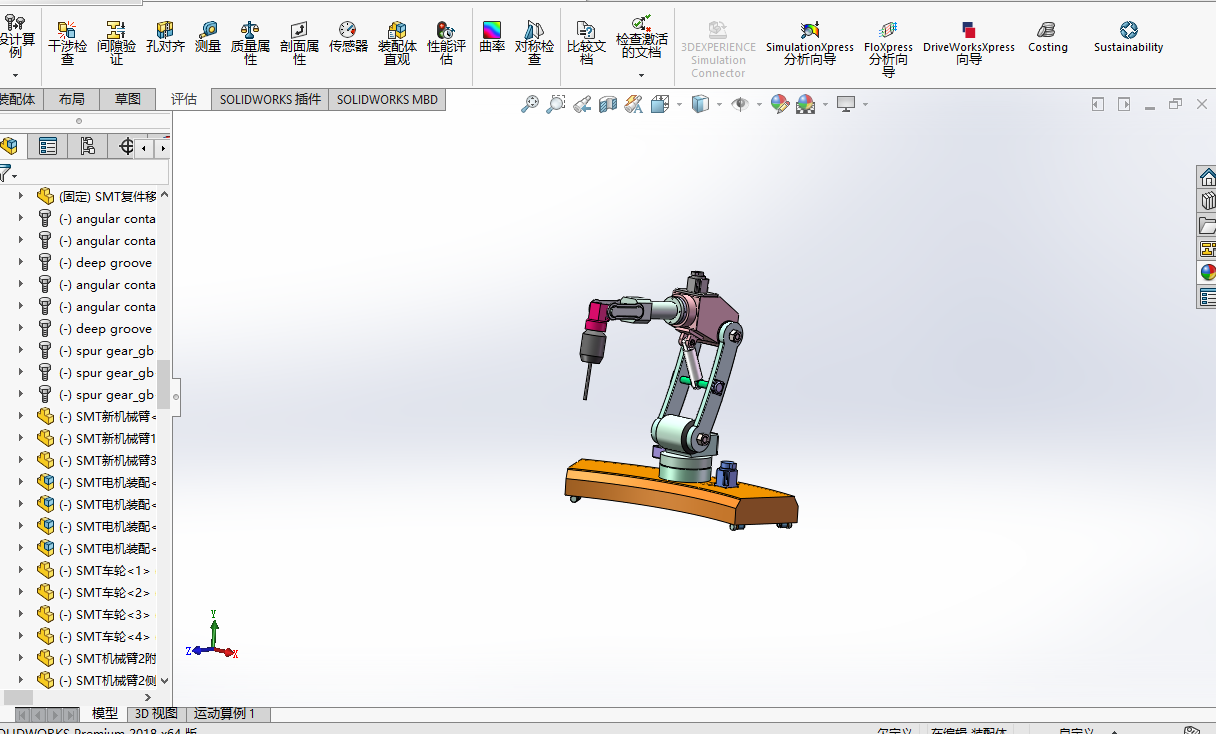This screenshot has width=1216, height=734.
Task: Select the Zoom to Fit magnifier icon
Action: click(x=530, y=104)
